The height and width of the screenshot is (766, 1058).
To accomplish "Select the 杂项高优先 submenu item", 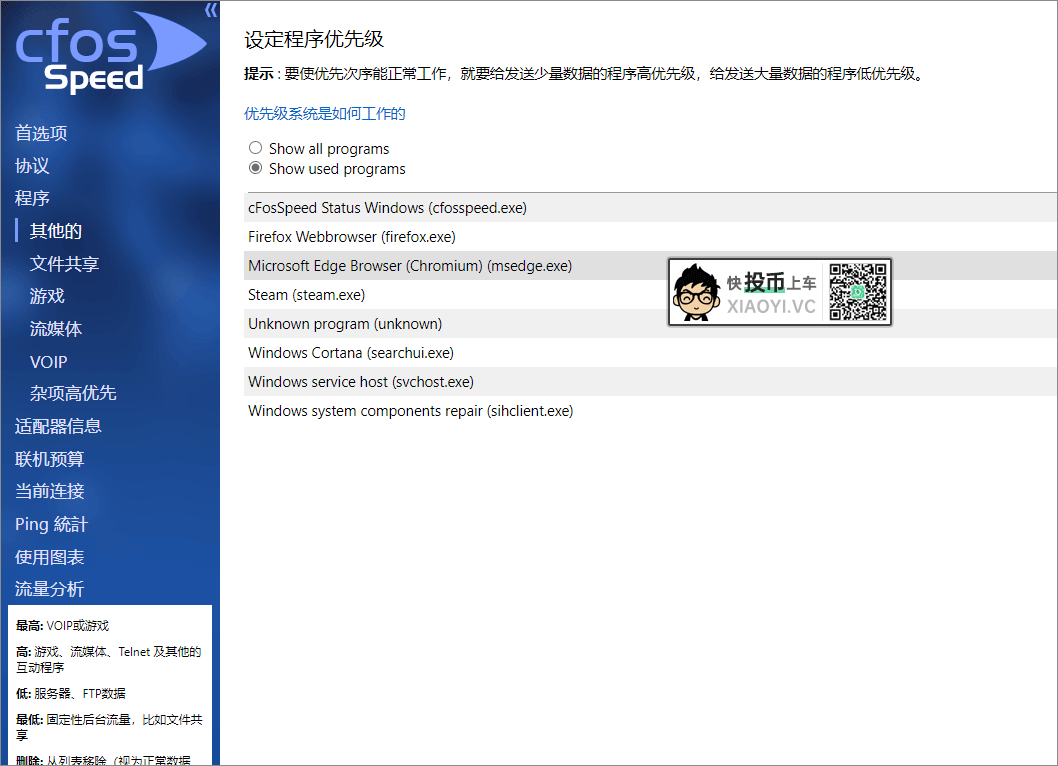I will 74,393.
